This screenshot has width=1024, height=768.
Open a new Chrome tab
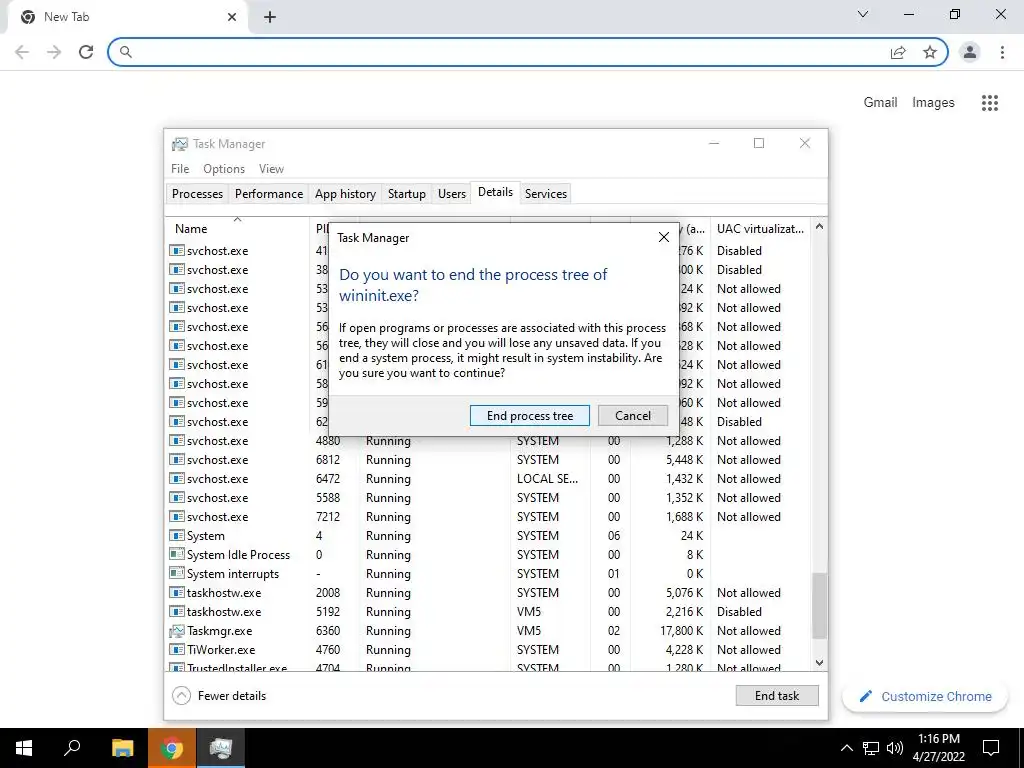click(270, 17)
